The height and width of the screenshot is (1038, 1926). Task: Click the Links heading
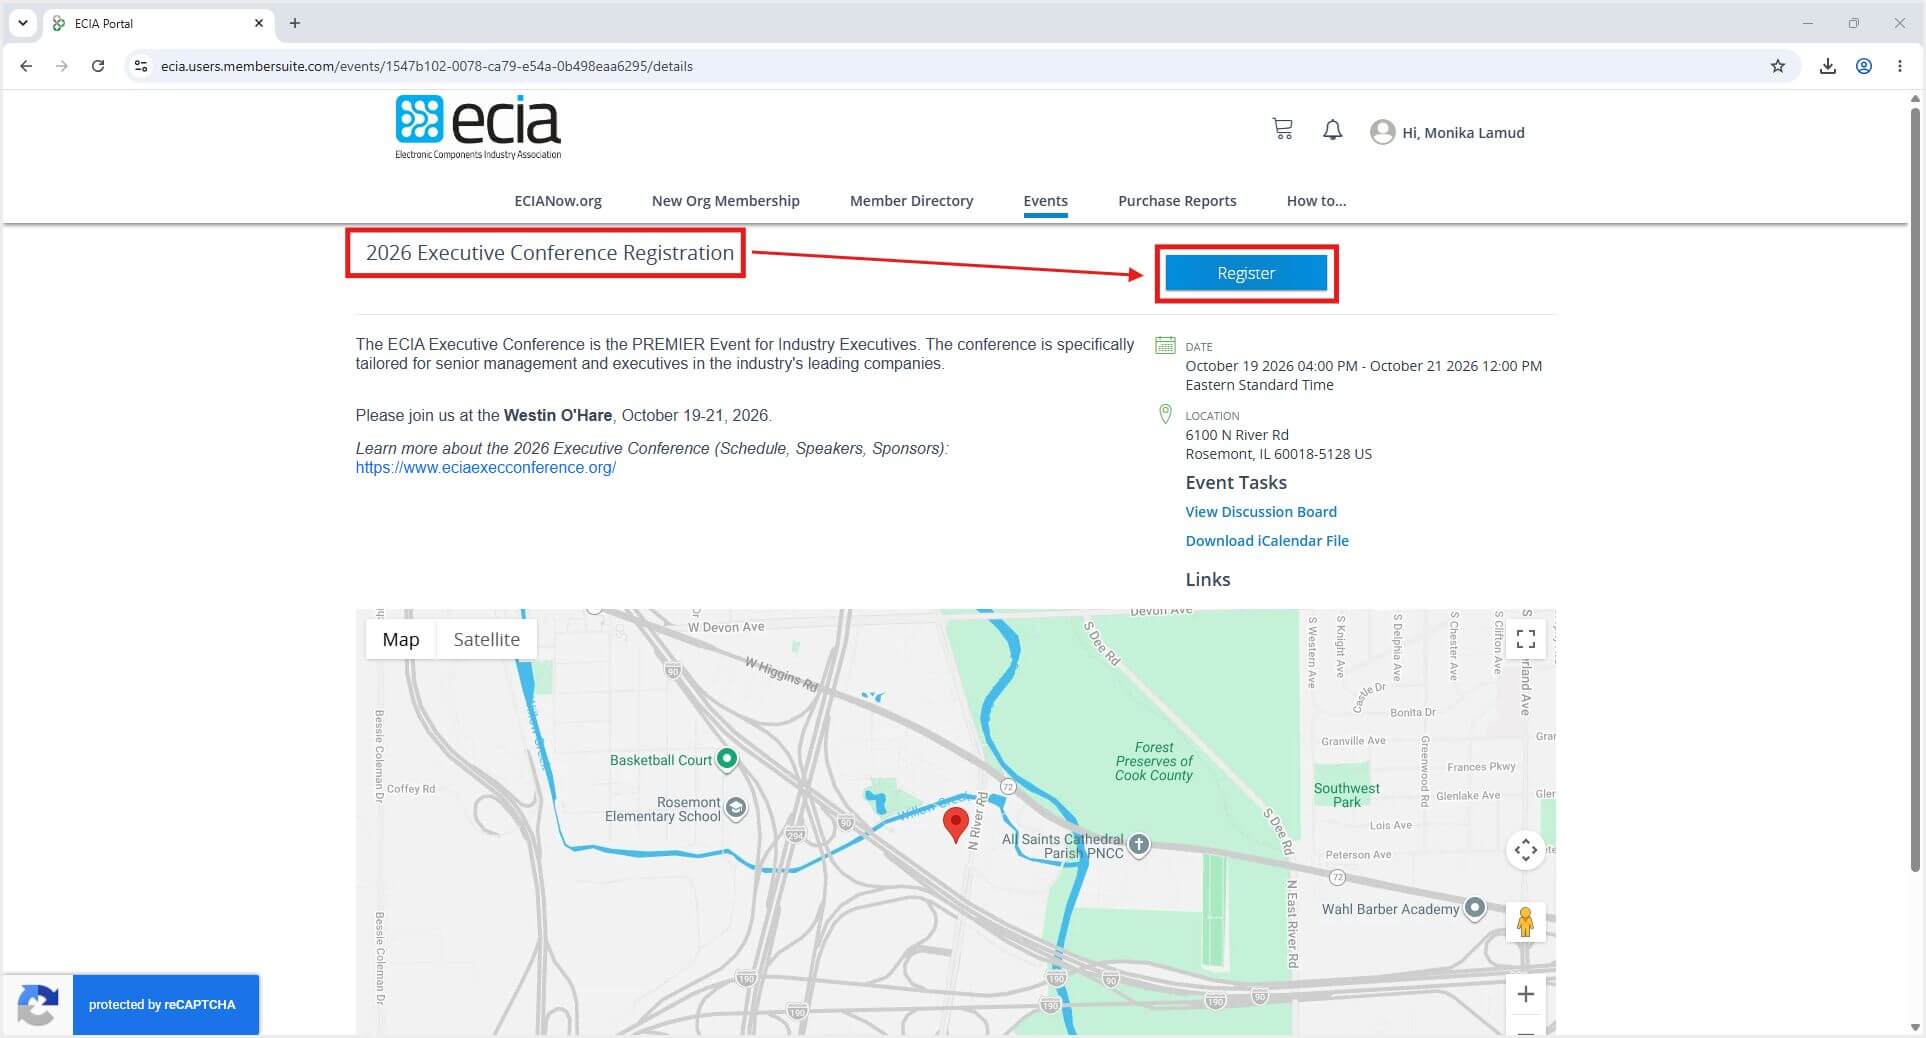pos(1207,580)
